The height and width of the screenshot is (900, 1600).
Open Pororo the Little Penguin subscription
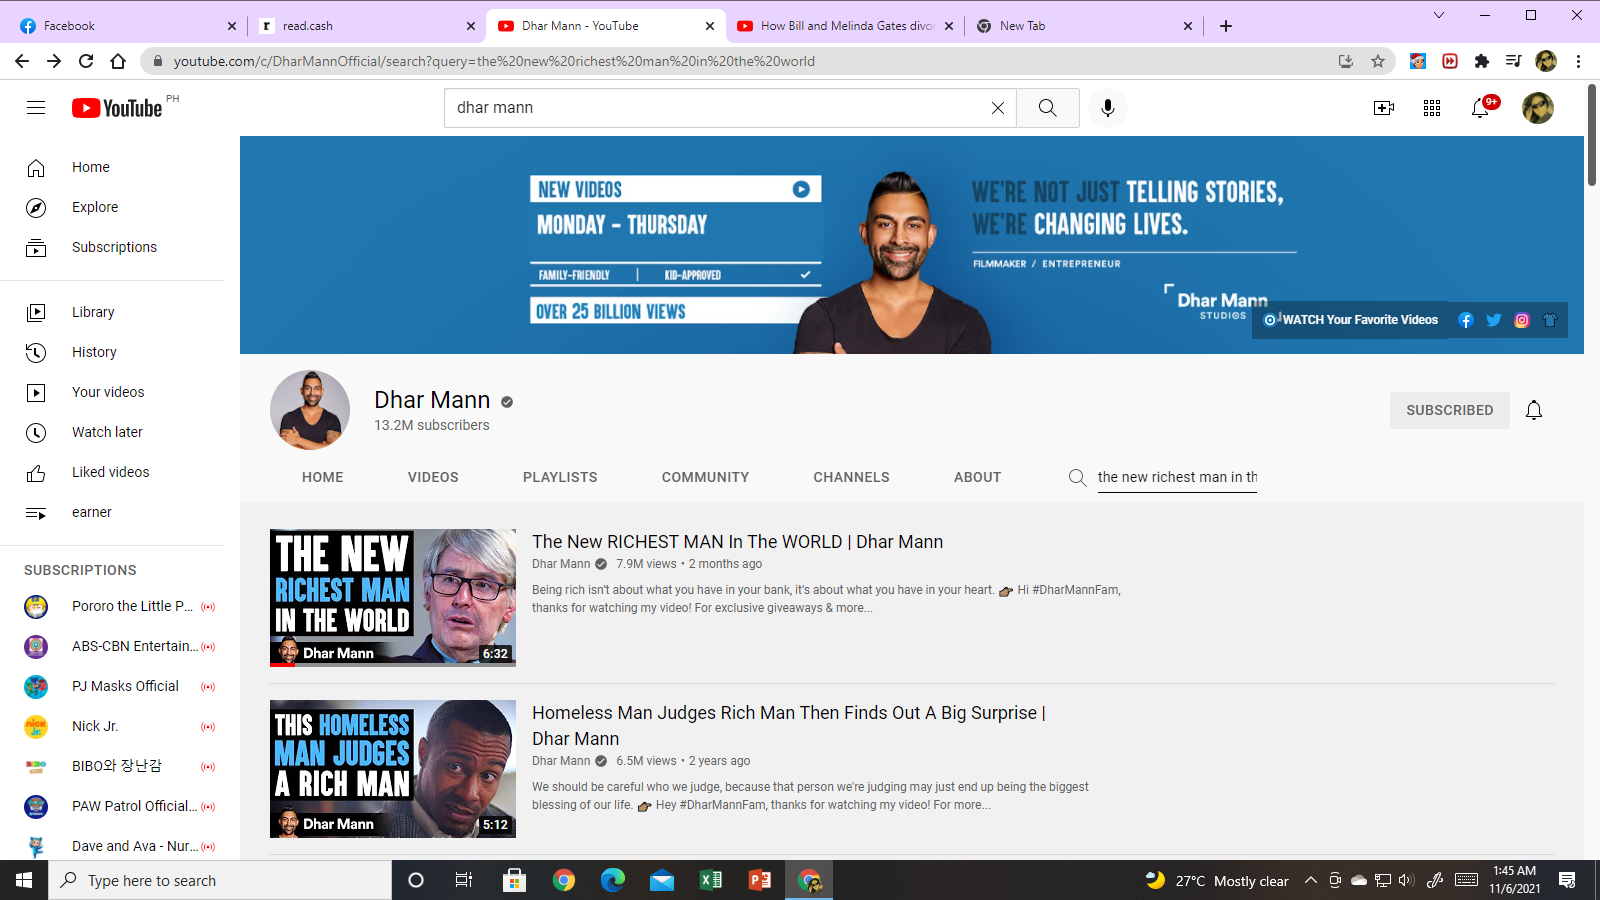[x=120, y=606]
